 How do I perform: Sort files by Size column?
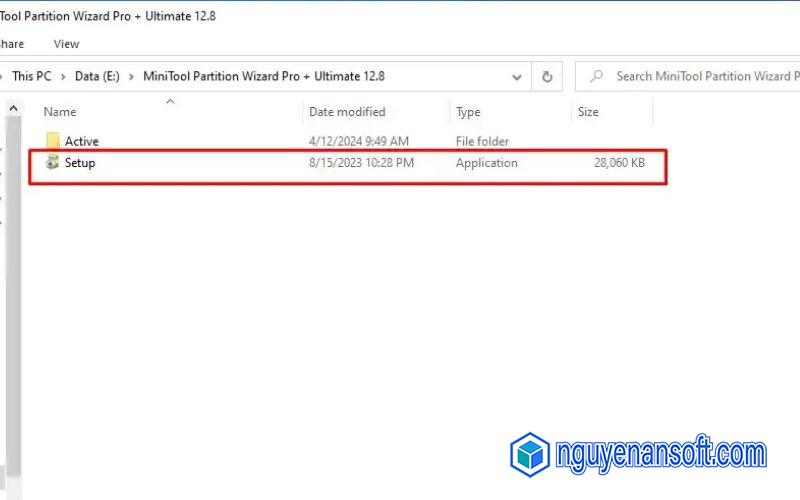coord(588,112)
